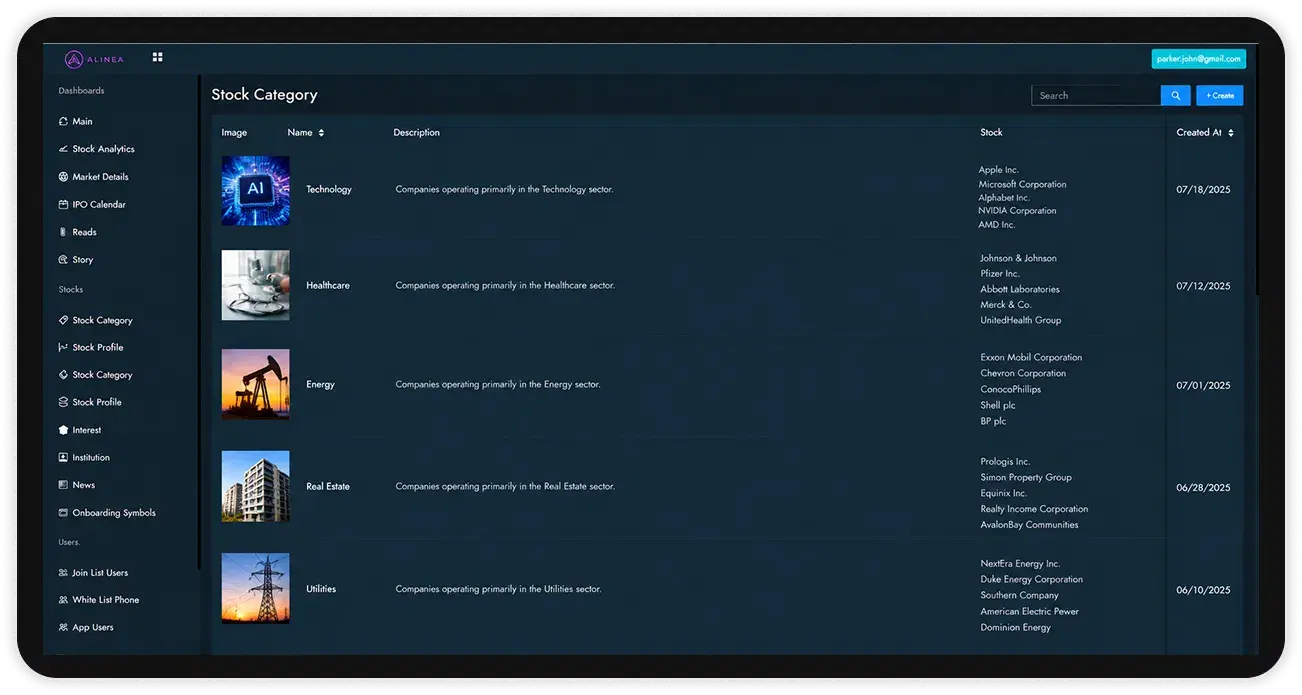The height and width of the screenshot is (695, 1302).
Task: Click the Utilities power tower thumbnail
Action: coord(256,588)
